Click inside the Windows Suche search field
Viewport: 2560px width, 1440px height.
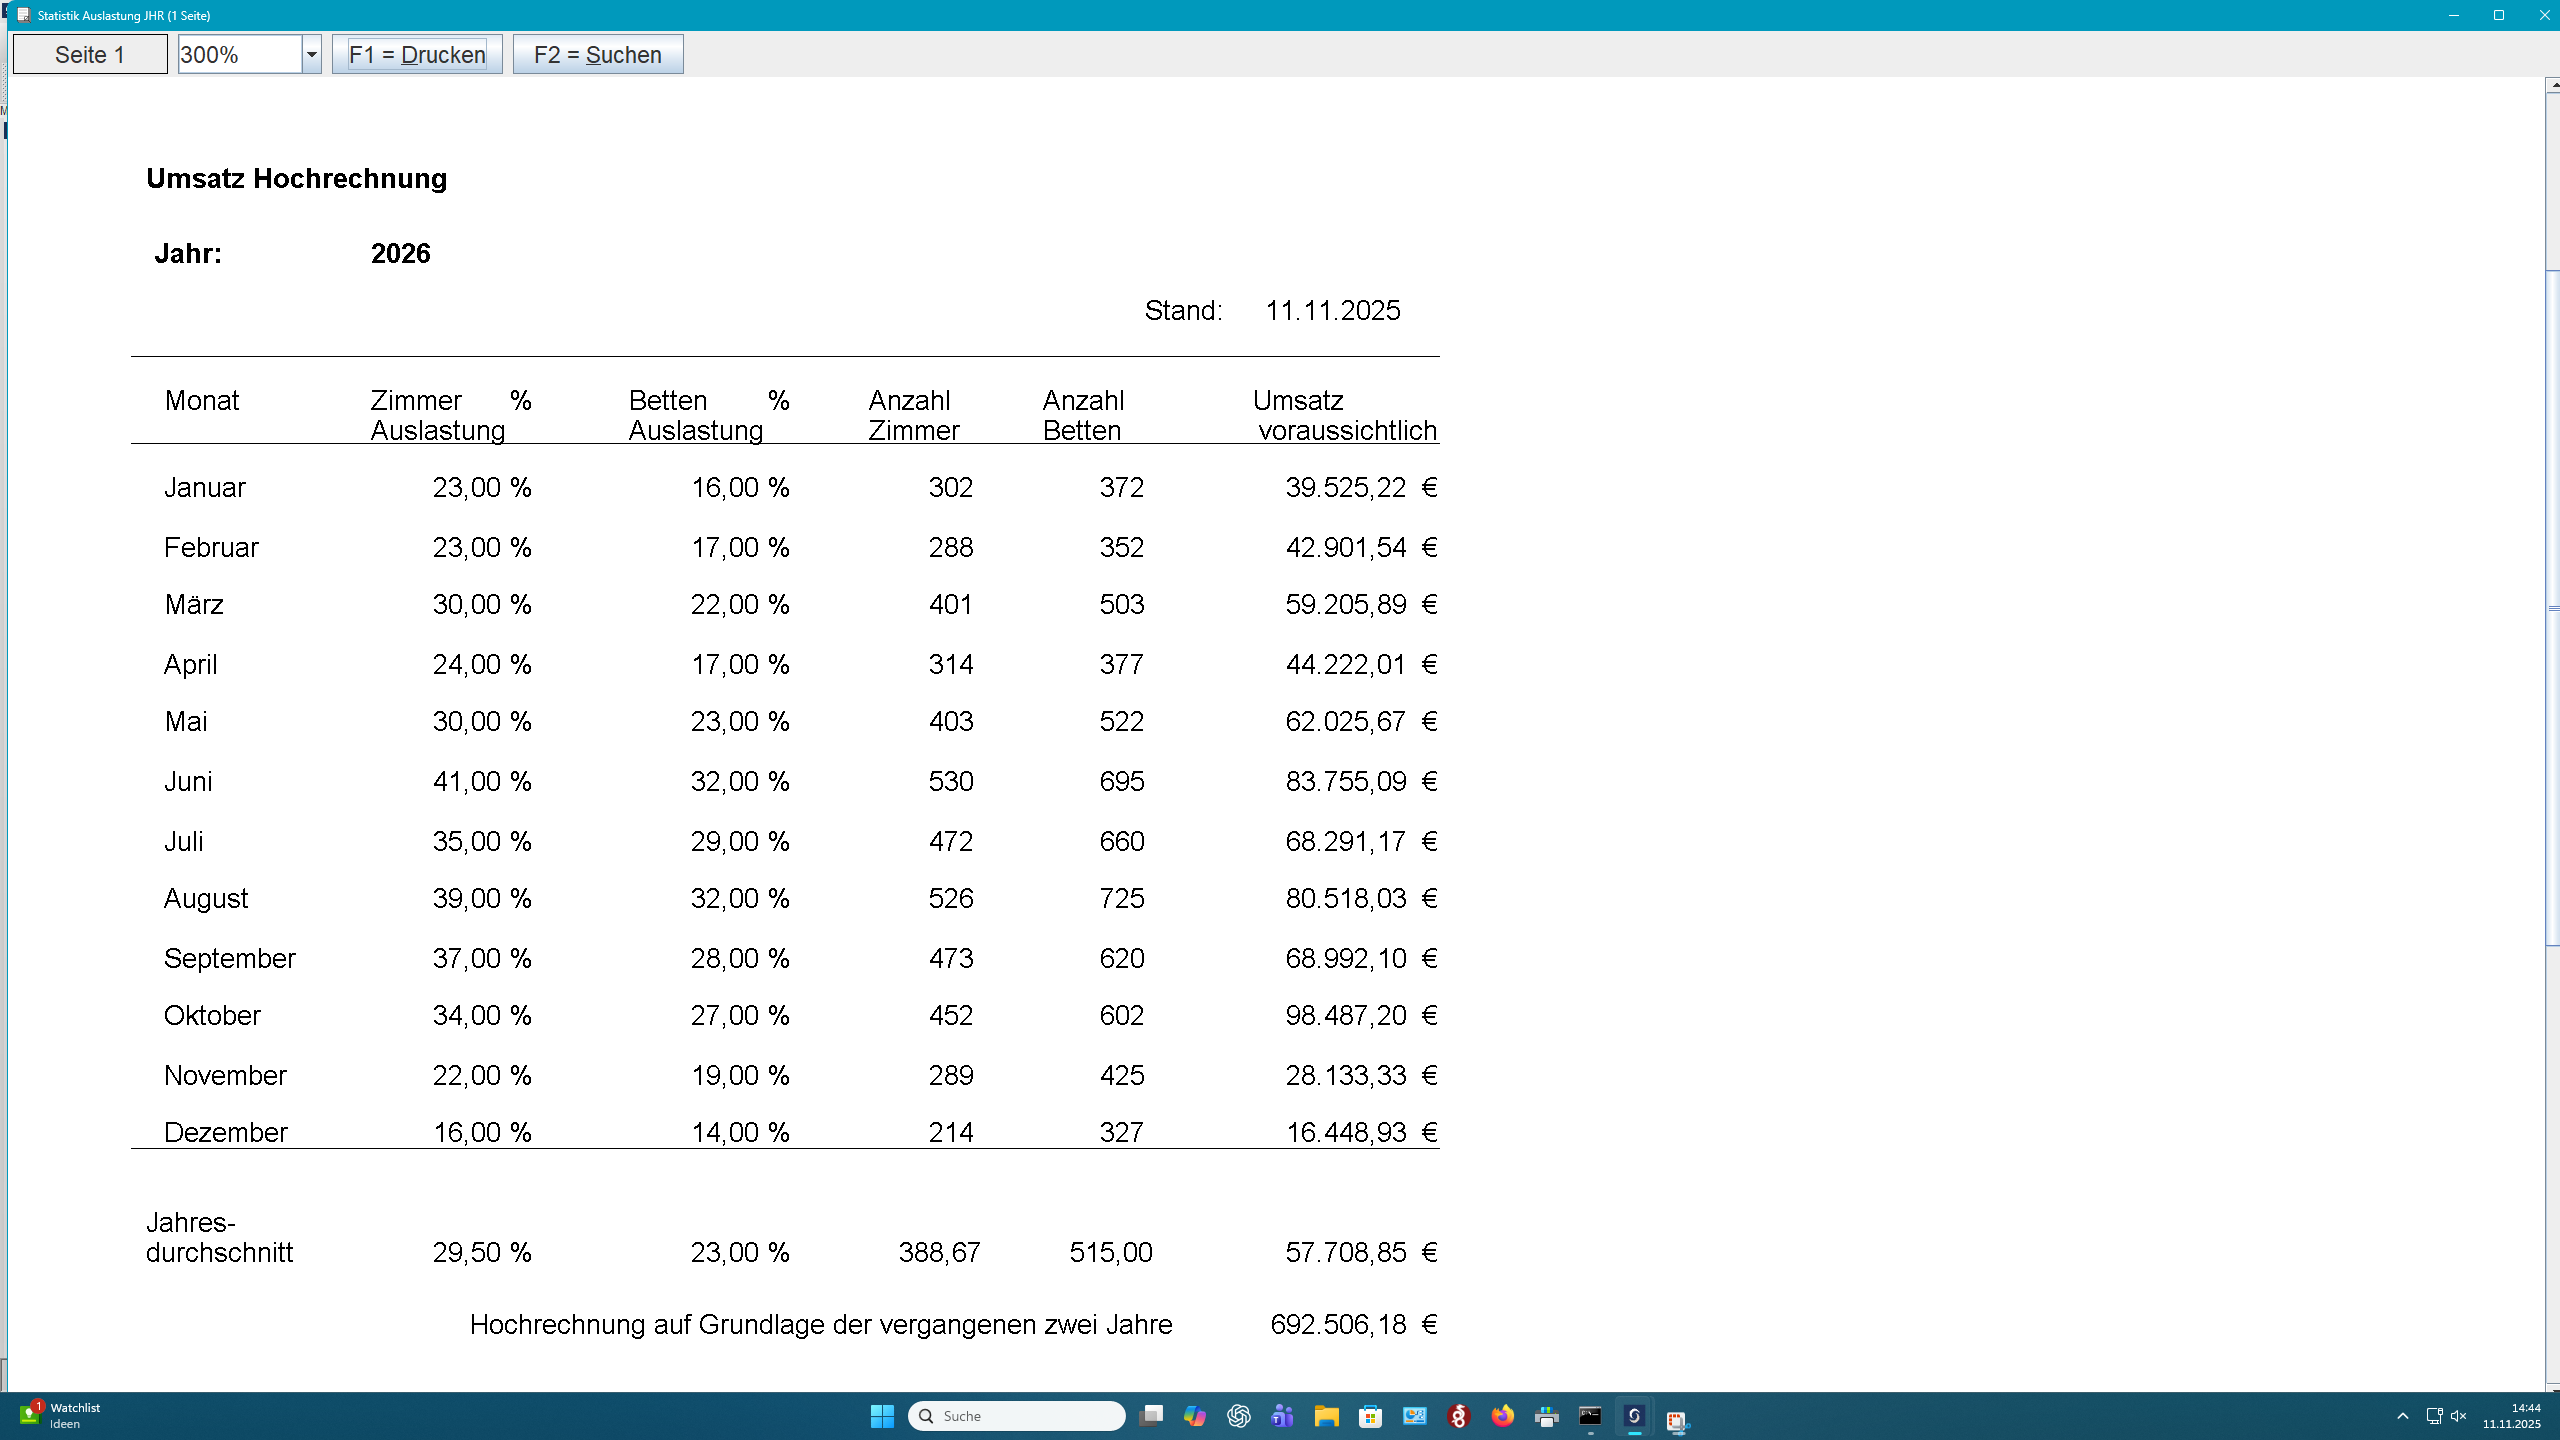click(1015, 1416)
